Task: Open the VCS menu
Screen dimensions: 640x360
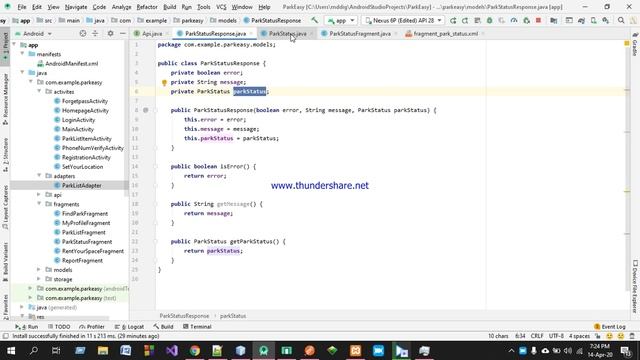Action: click(221, 7)
